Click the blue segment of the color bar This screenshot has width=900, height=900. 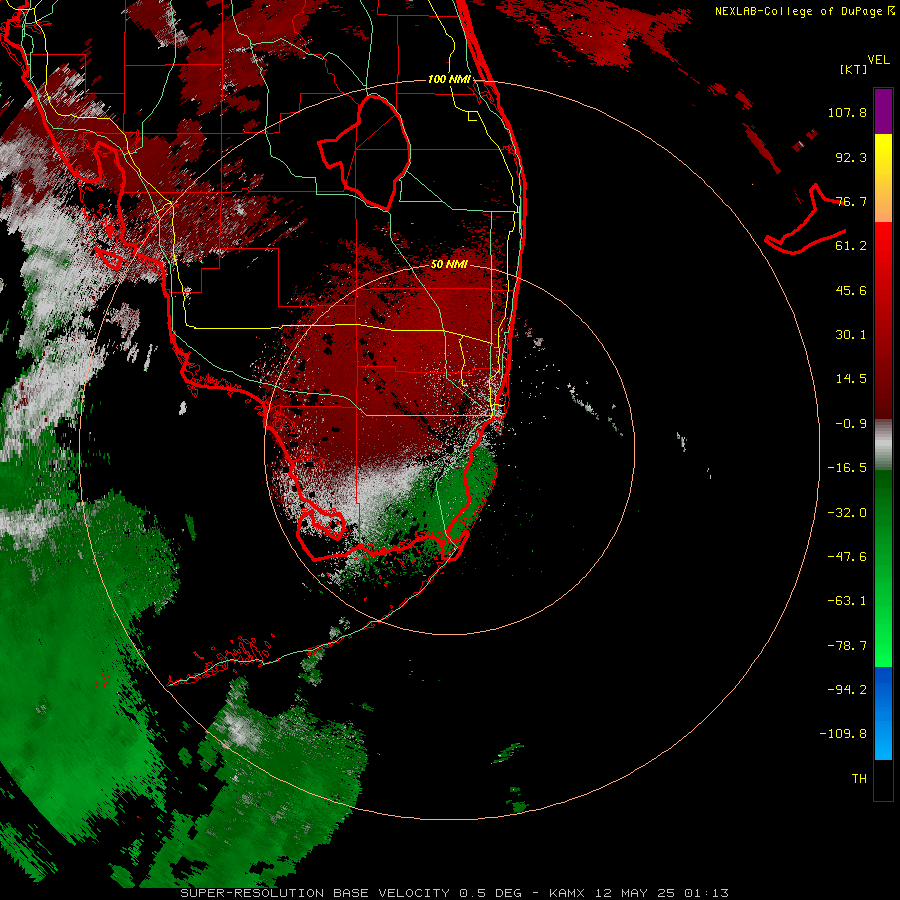(883, 713)
